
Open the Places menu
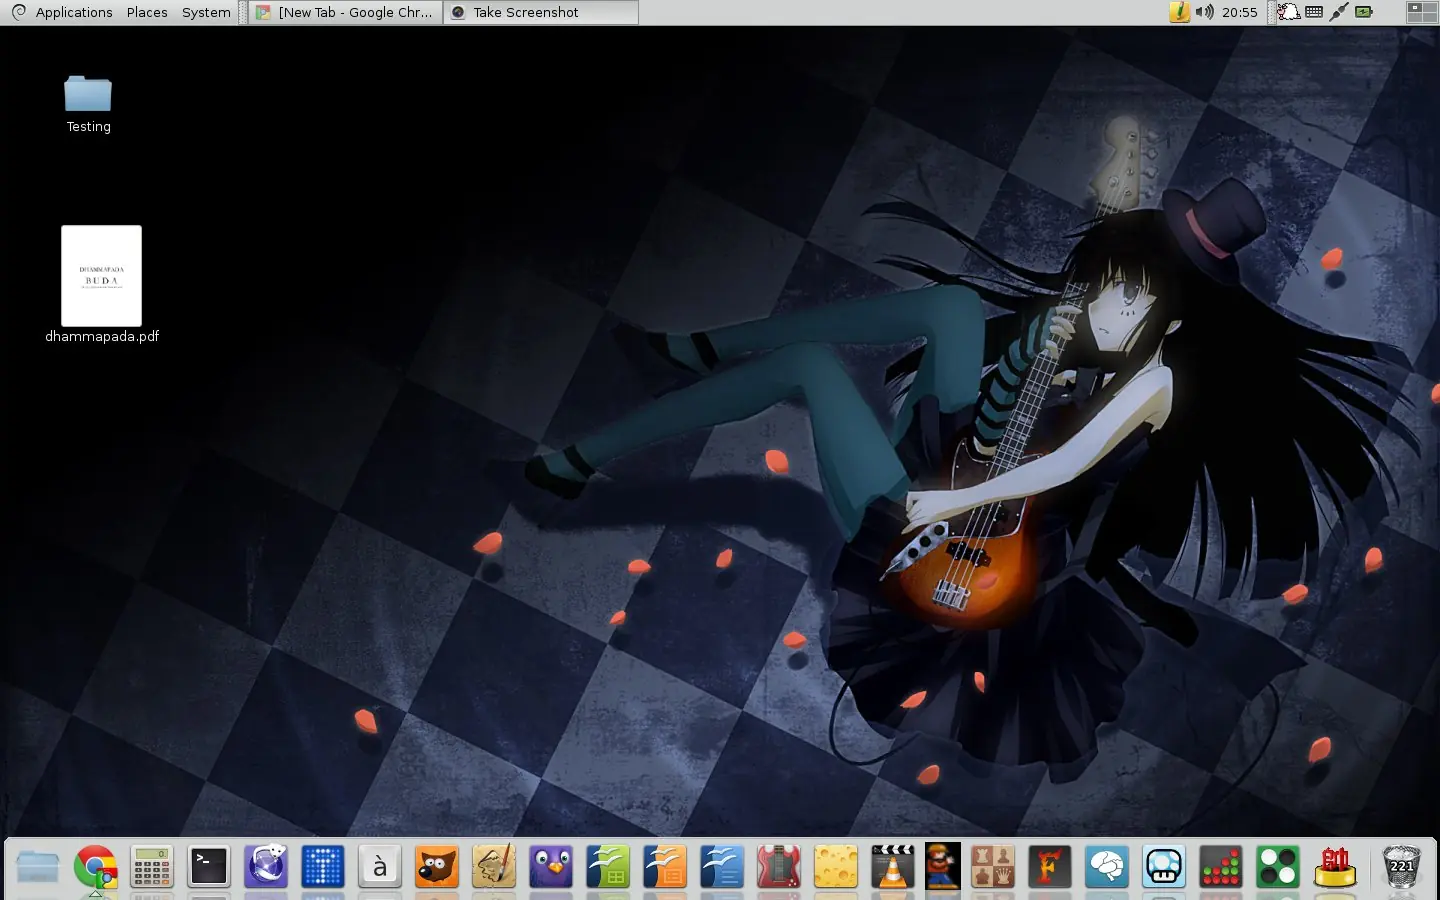point(147,12)
